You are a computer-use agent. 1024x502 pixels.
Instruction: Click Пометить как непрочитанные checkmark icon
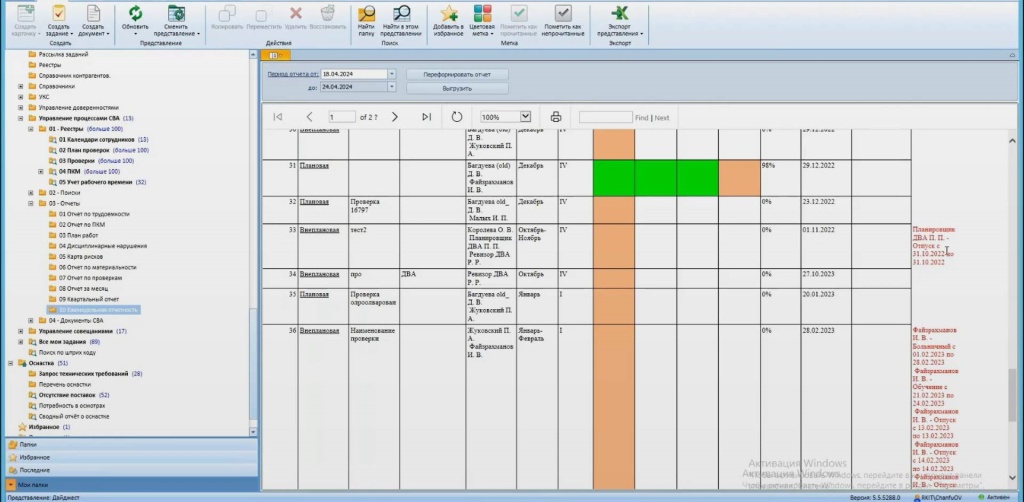(560, 13)
